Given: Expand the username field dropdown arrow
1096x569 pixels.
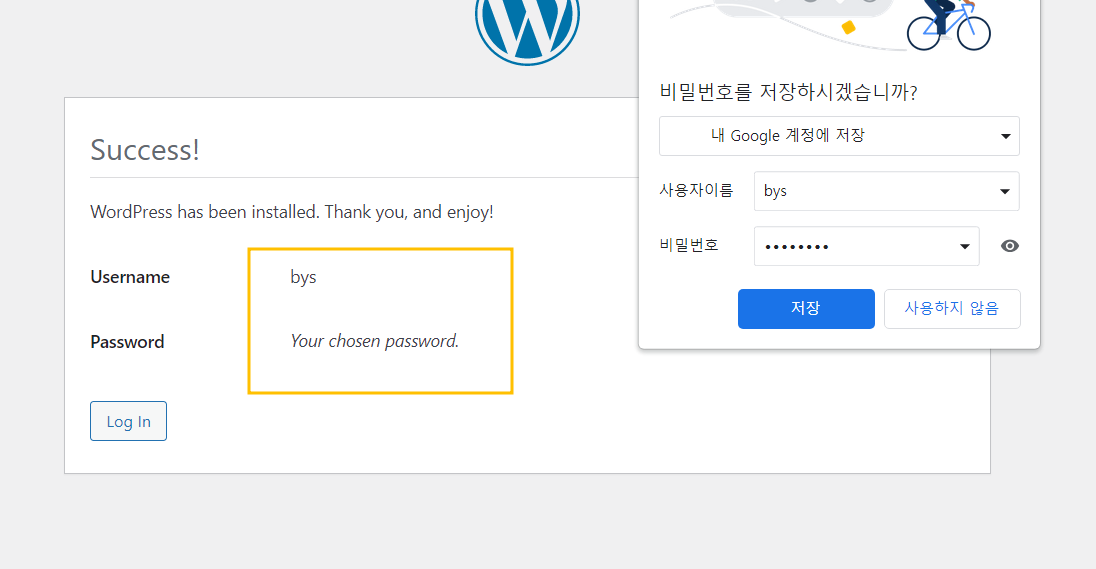Looking at the screenshot, I should 1004,192.
